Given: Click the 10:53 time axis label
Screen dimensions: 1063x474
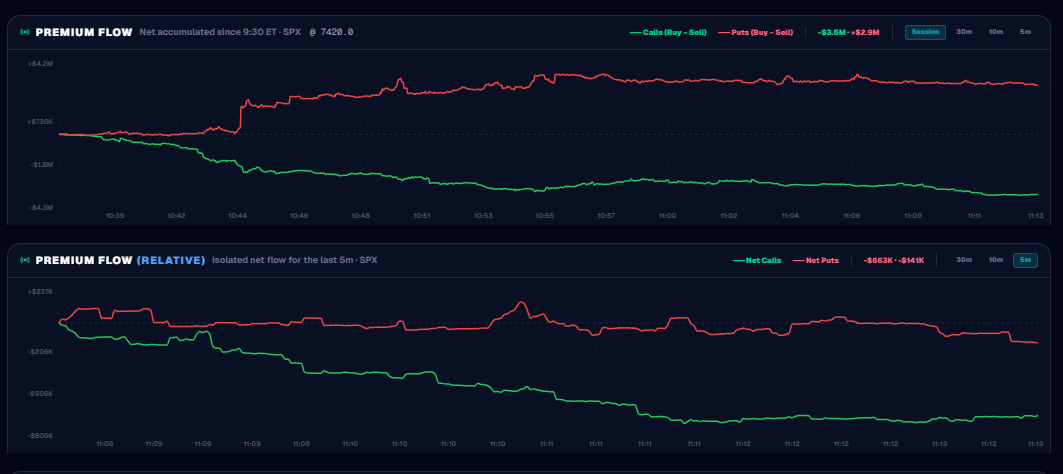Looking at the screenshot, I should pyautogui.click(x=483, y=216).
